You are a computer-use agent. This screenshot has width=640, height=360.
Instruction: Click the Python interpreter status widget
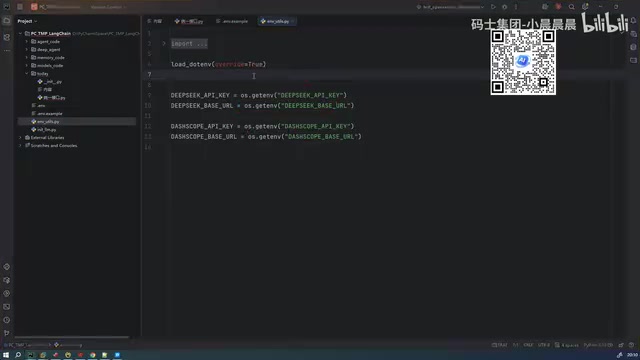click(598, 345)
